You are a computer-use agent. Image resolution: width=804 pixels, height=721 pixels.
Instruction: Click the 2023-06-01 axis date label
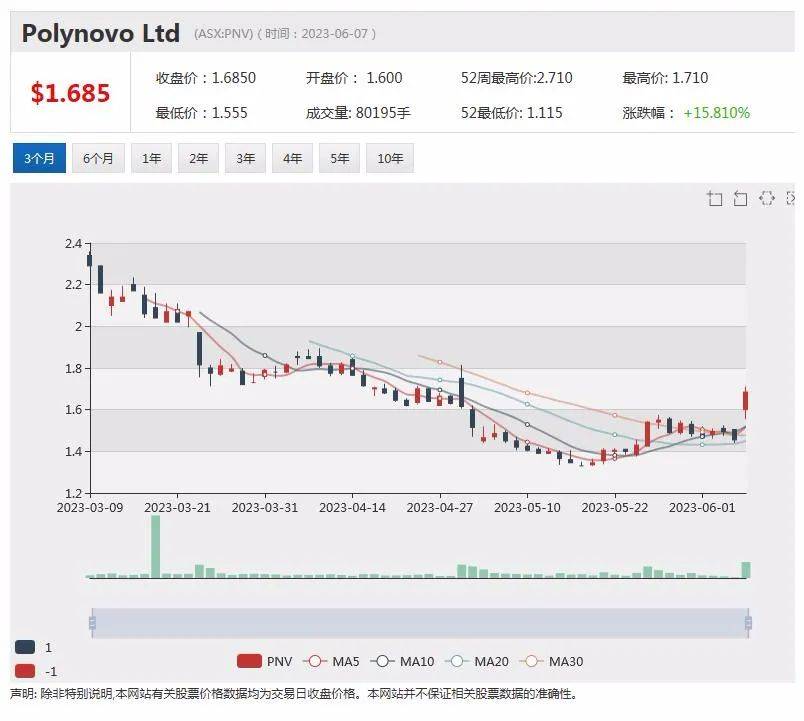point(702,508)
